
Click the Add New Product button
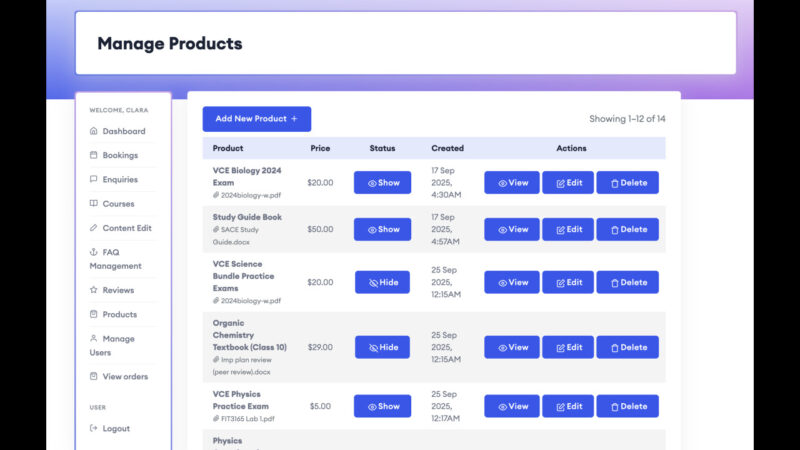pyautogui.click(x=257, y=119)
